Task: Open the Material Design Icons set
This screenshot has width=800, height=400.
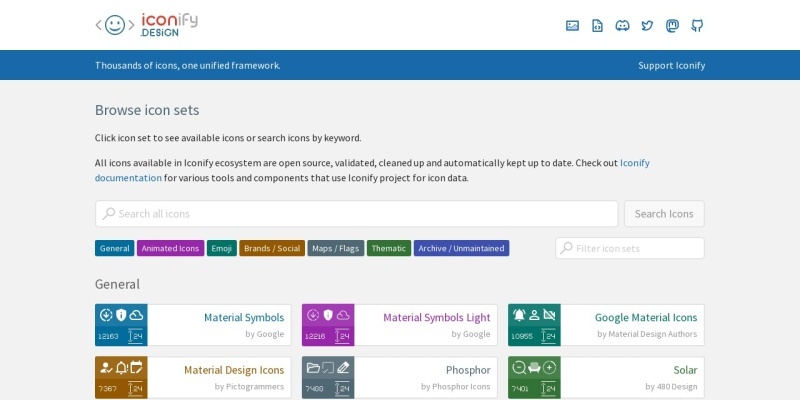Action: coord(193,378)
